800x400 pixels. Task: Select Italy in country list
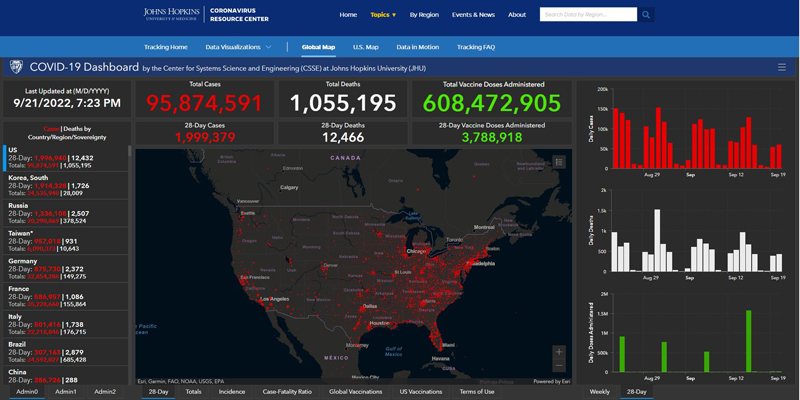click(66, 324)
